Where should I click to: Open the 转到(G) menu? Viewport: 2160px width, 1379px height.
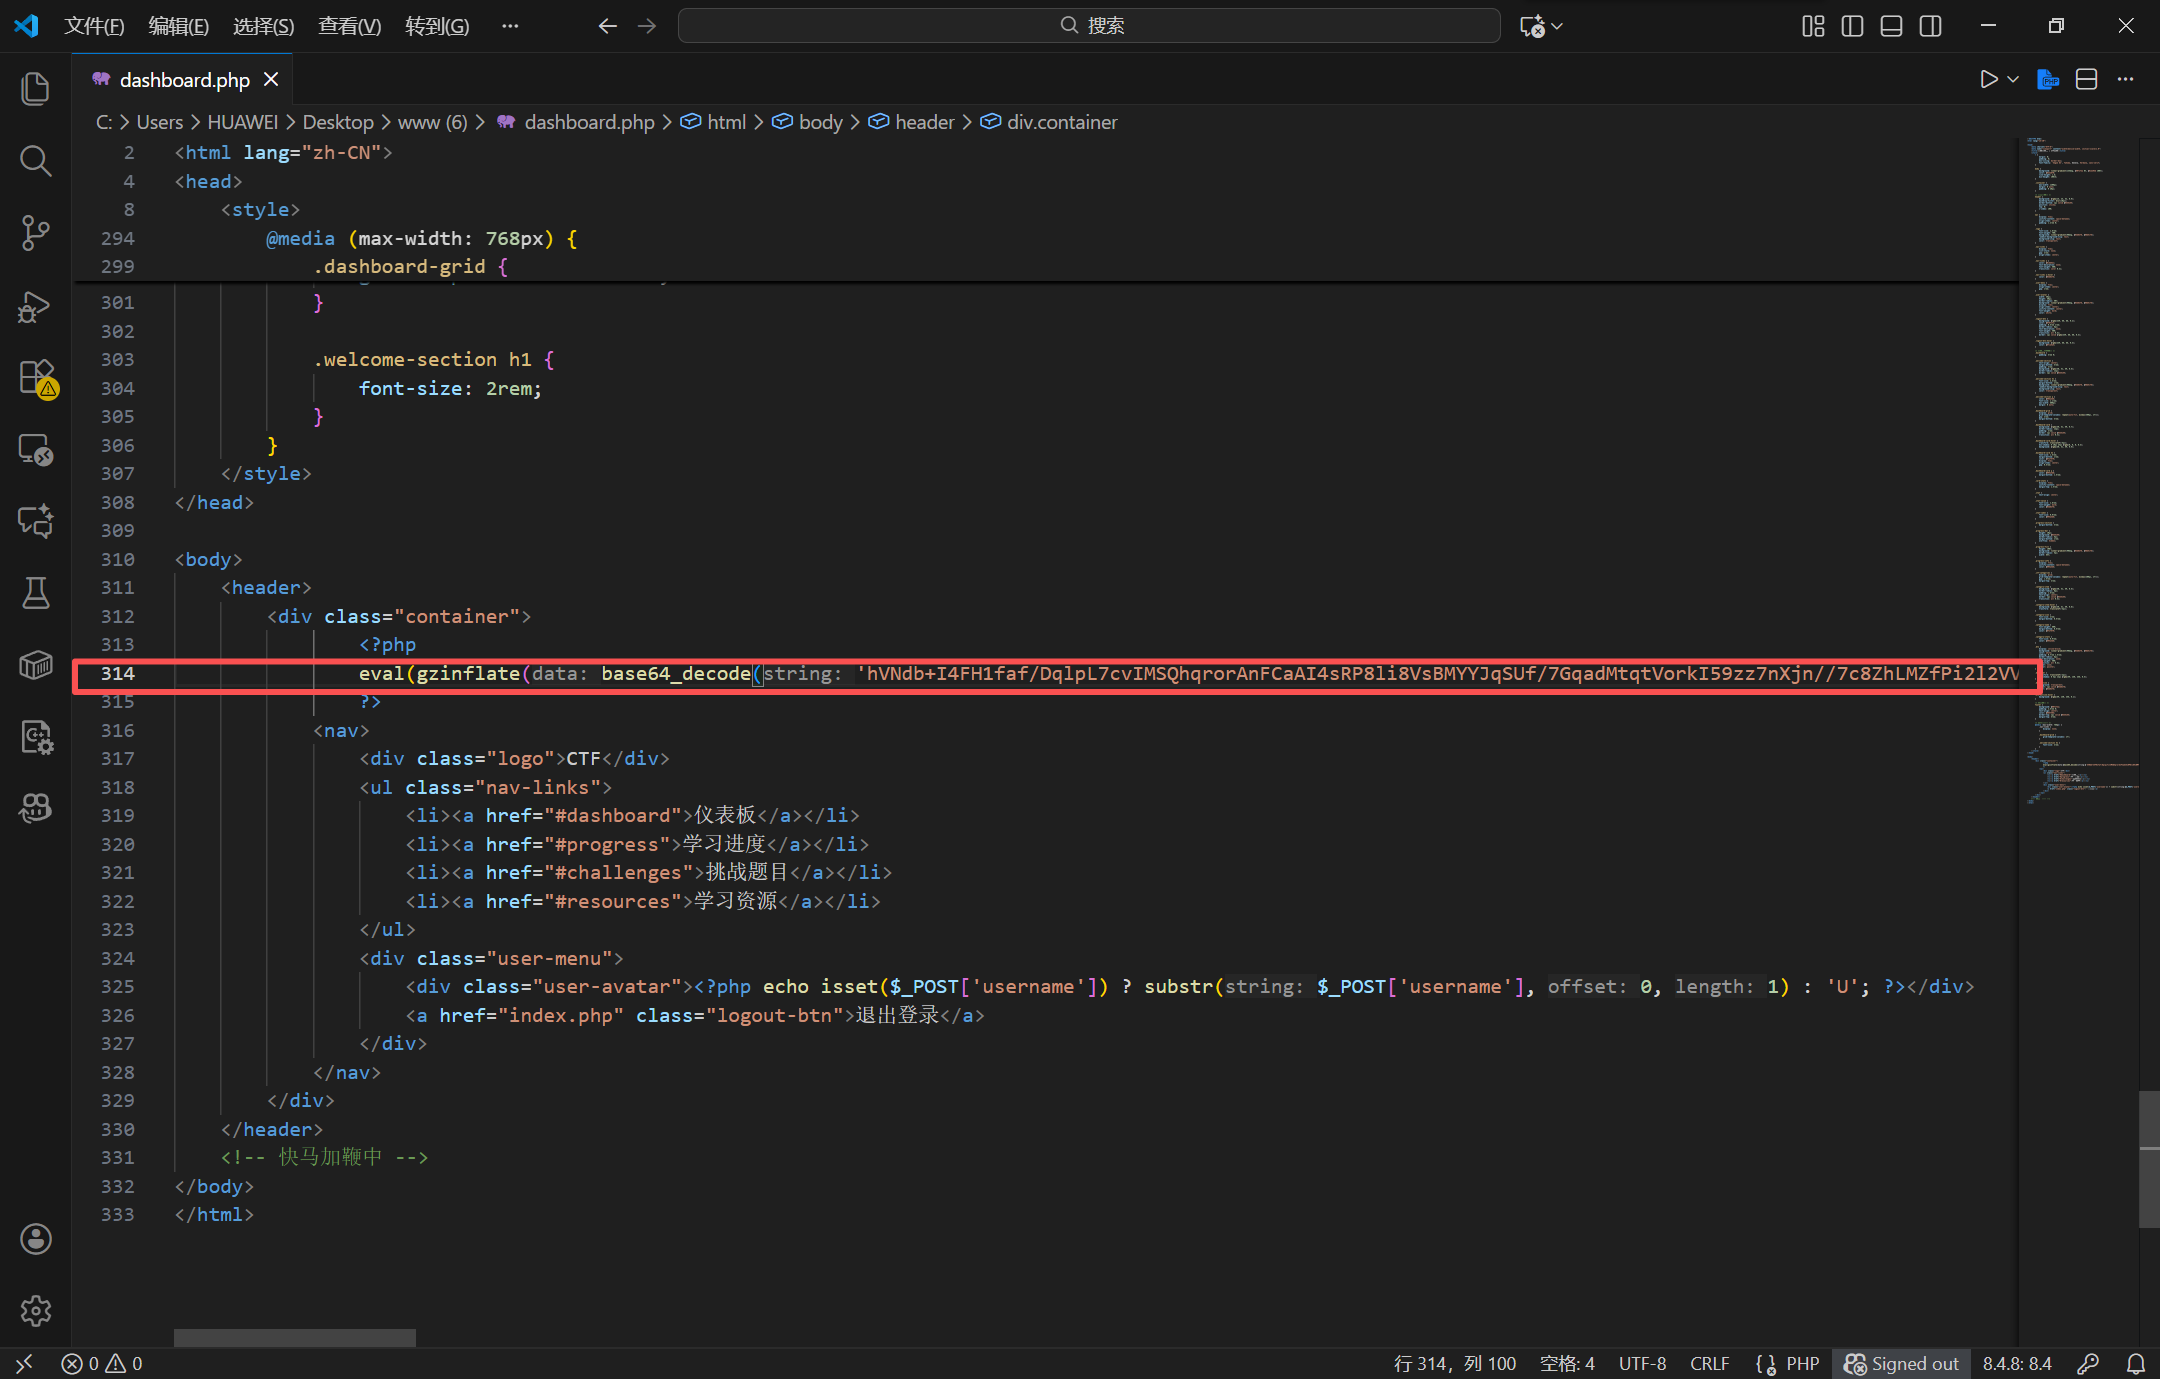click(437, 26)
